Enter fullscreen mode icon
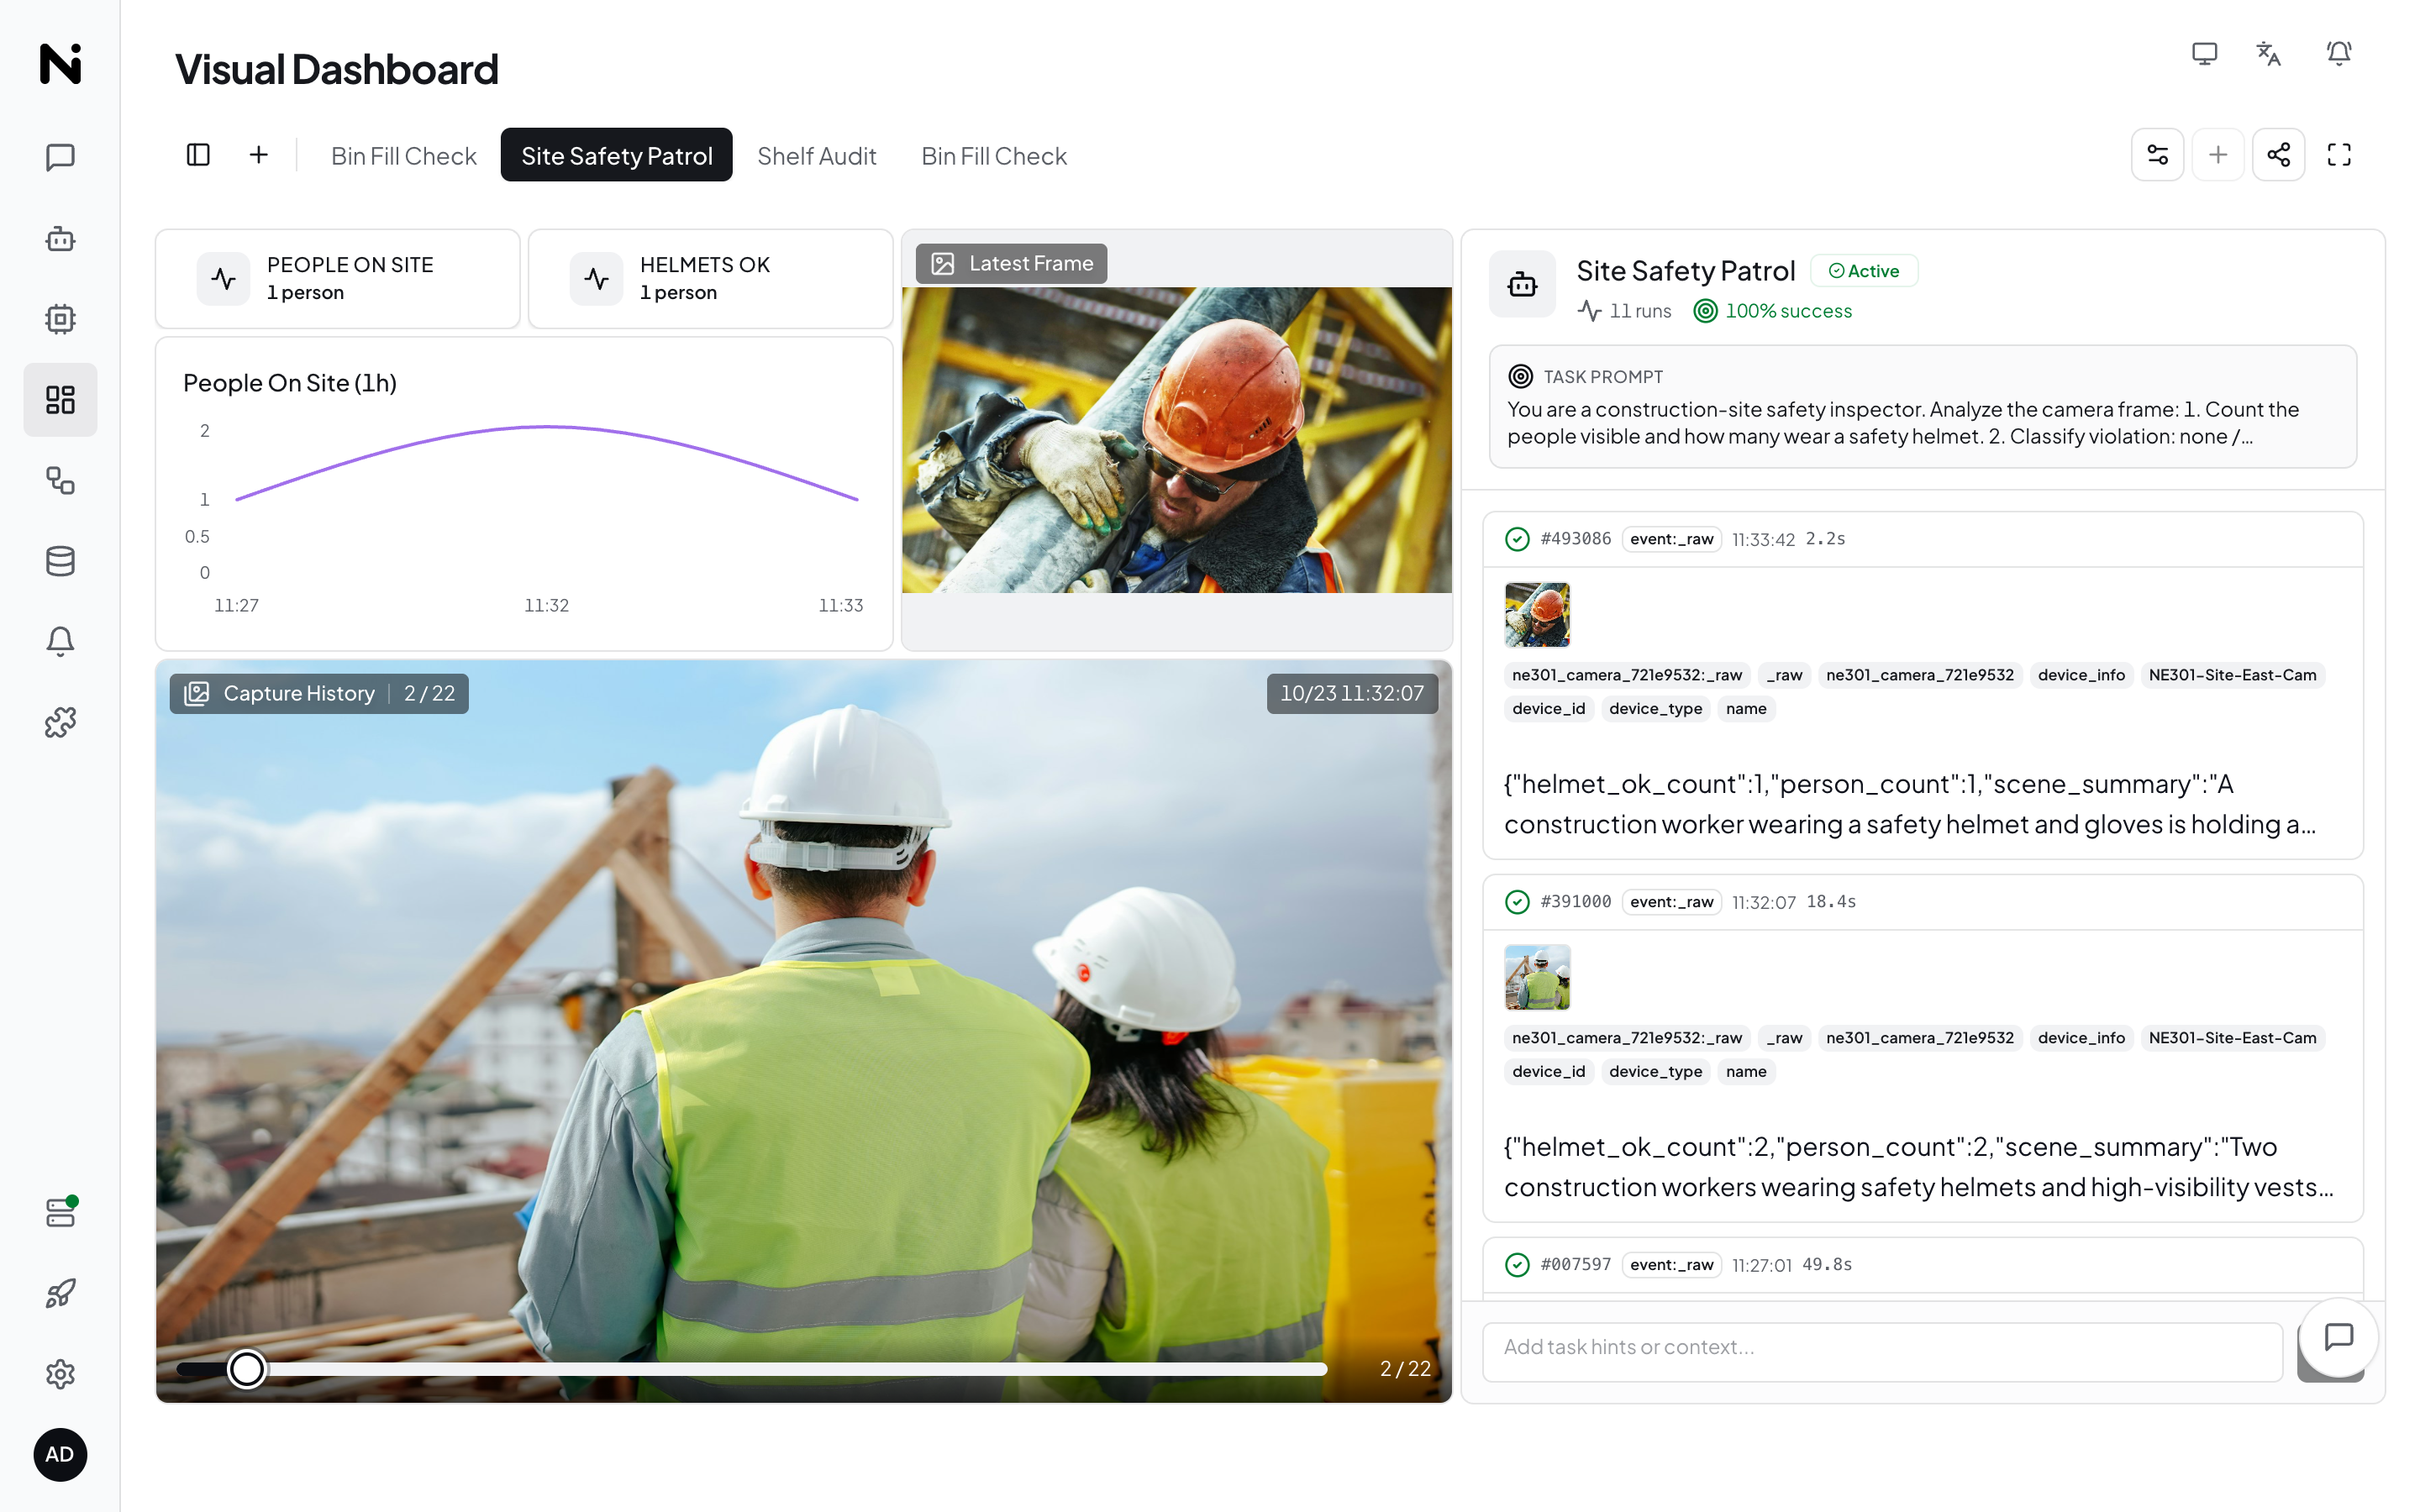 pos(2339,154)
